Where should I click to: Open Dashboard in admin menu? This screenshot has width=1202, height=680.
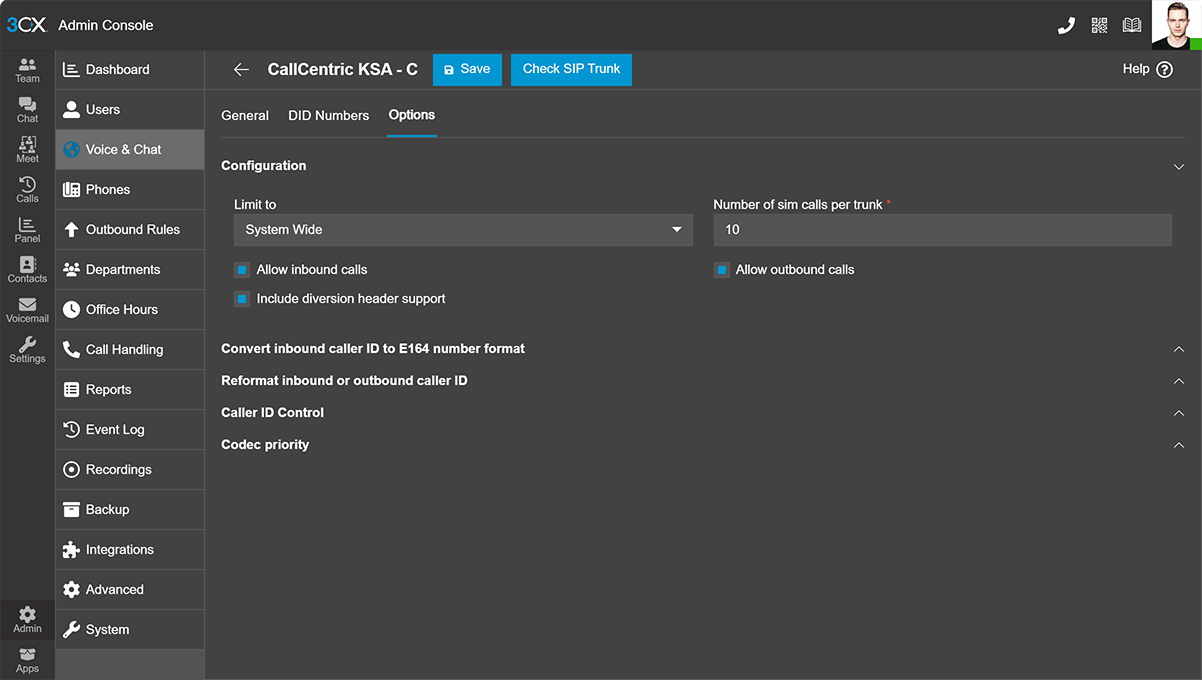(130, 70)
